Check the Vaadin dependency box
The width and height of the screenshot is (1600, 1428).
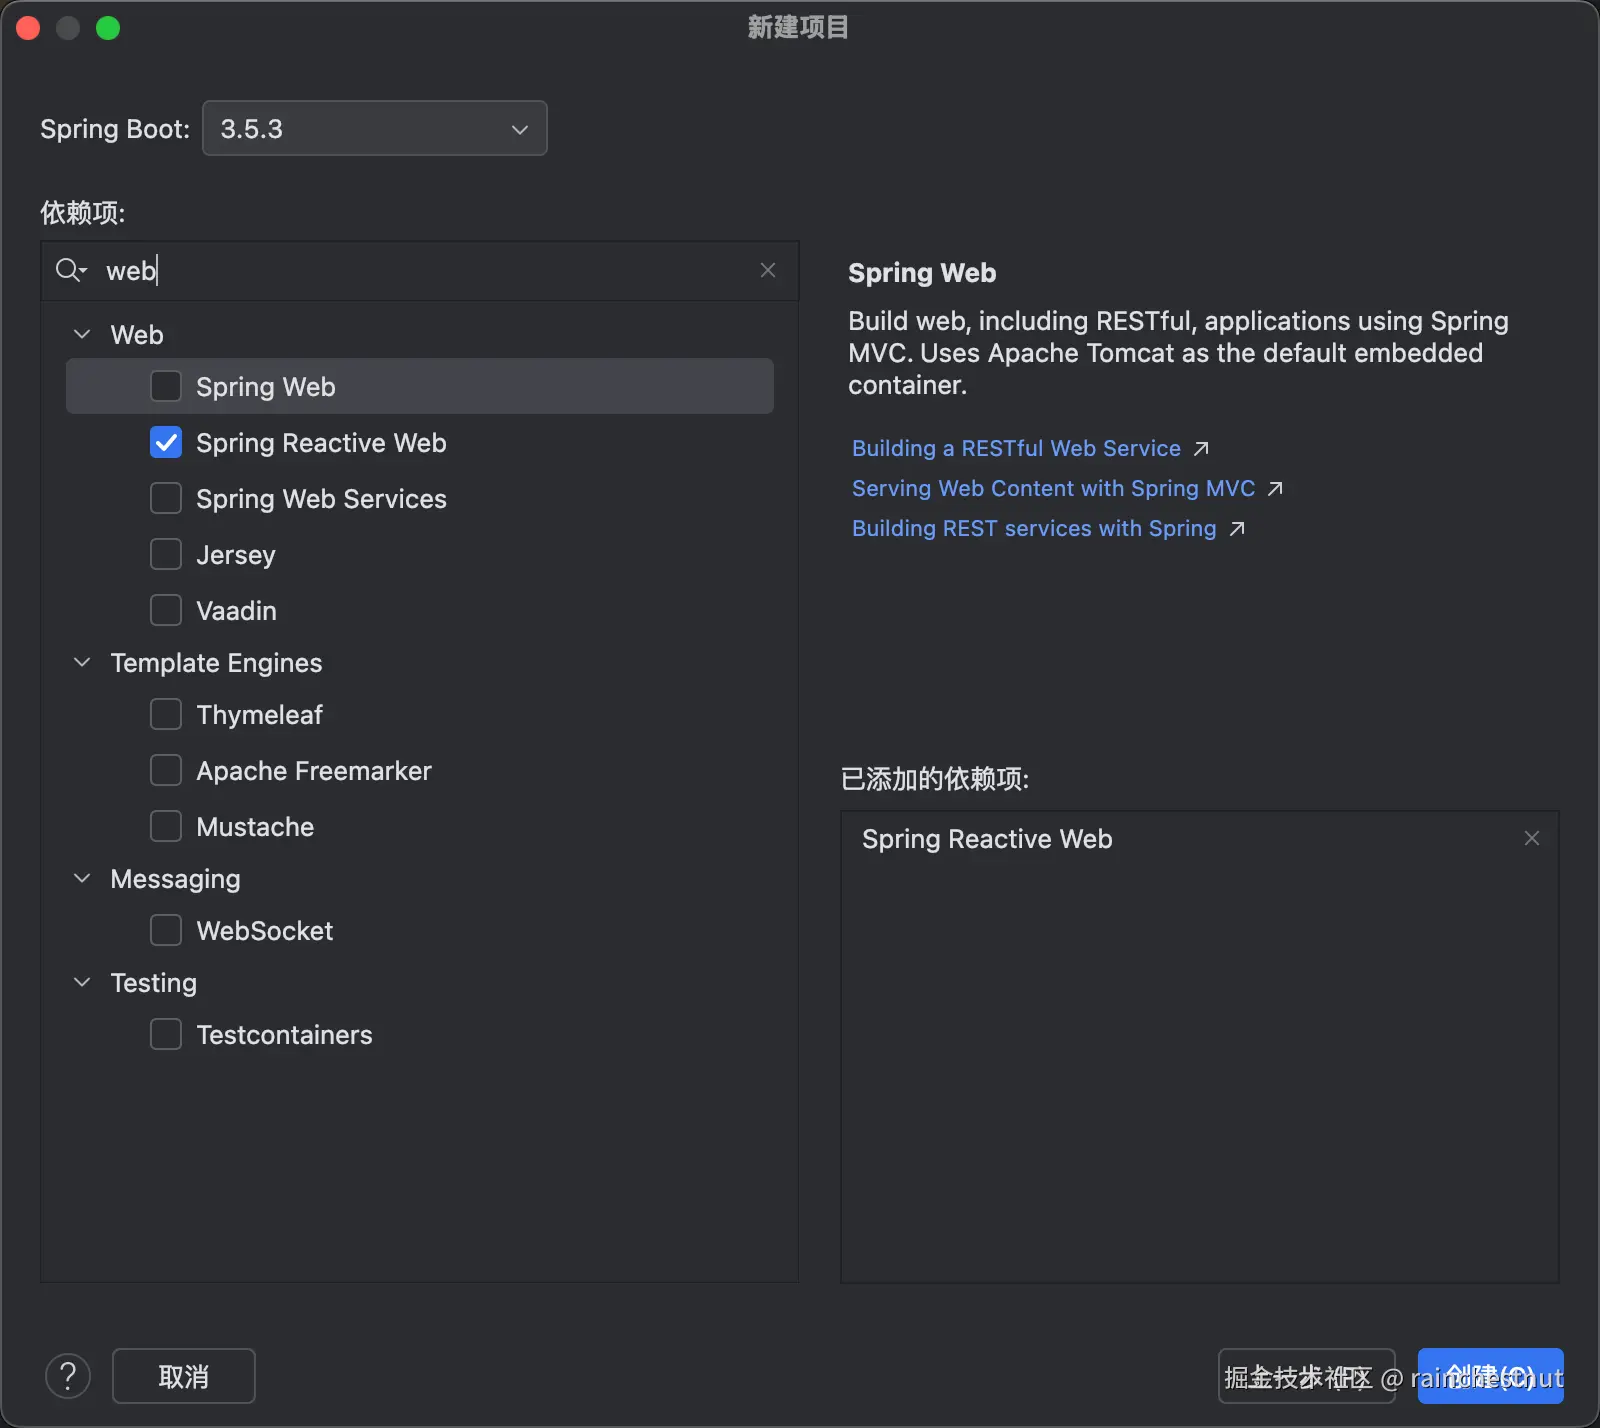tap(166, 610)
